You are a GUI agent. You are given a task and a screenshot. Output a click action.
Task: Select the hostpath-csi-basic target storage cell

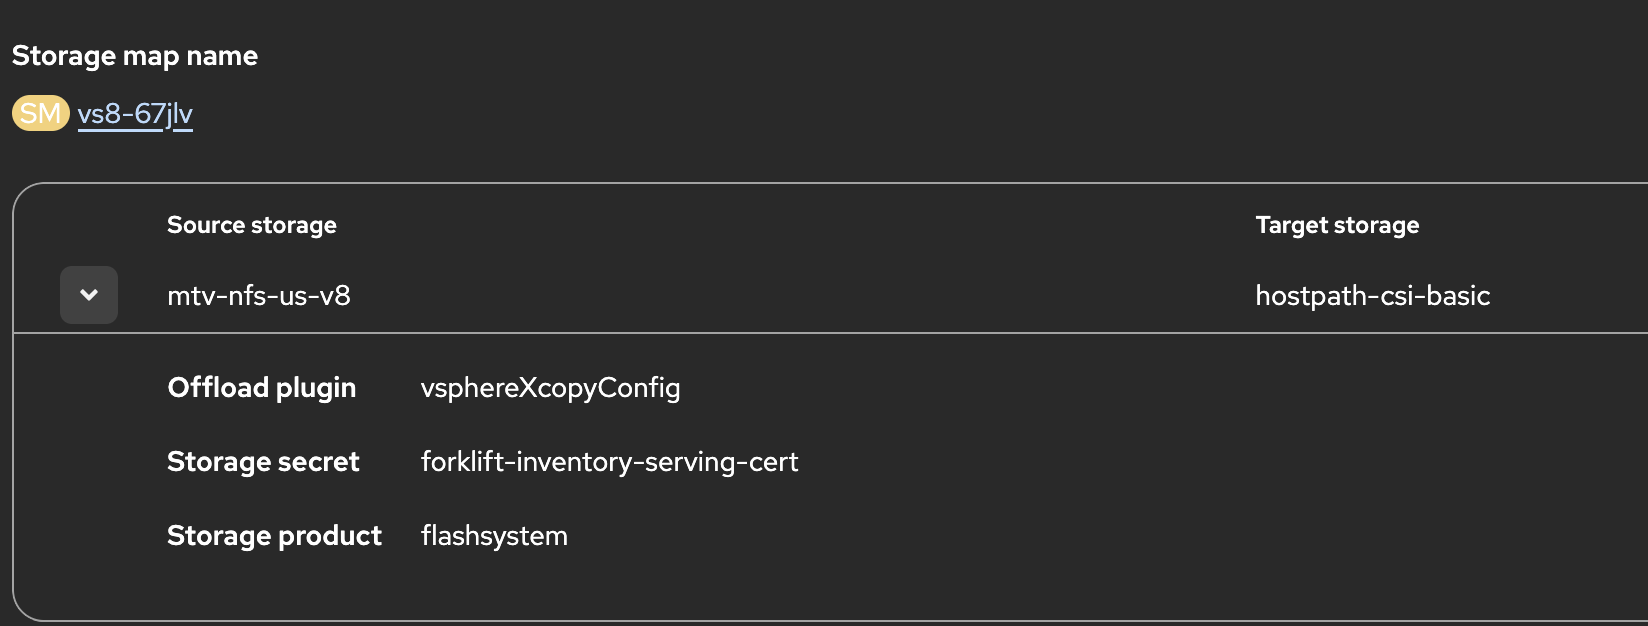1372,296
